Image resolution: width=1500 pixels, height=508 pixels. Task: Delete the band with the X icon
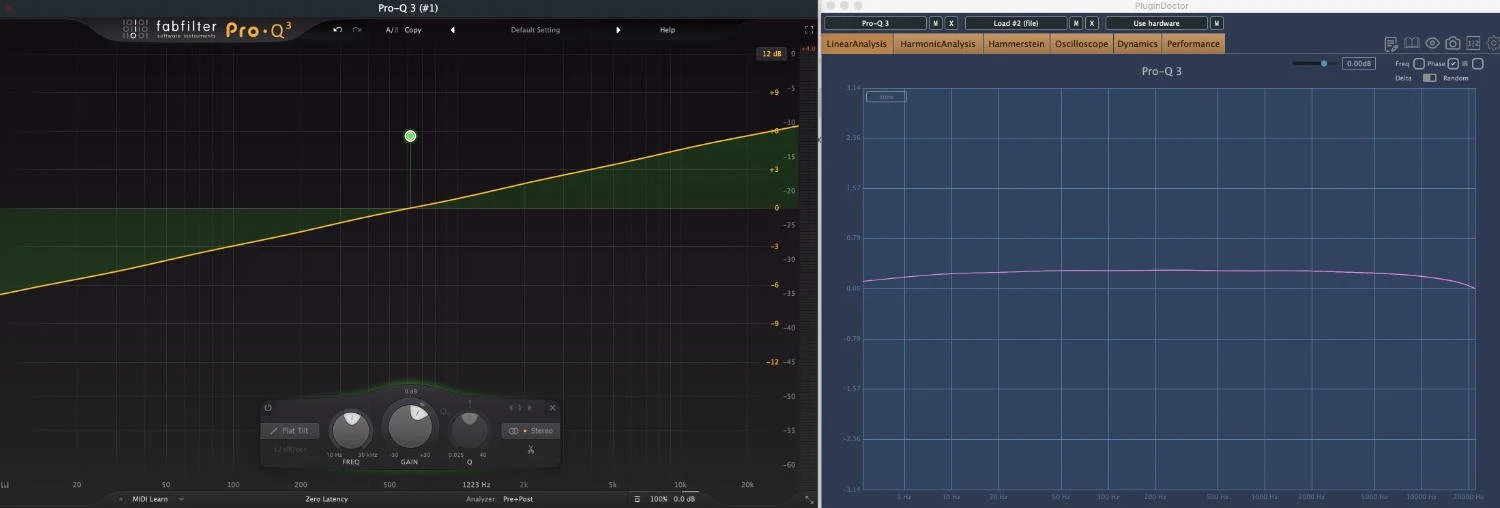pos(552,408)
